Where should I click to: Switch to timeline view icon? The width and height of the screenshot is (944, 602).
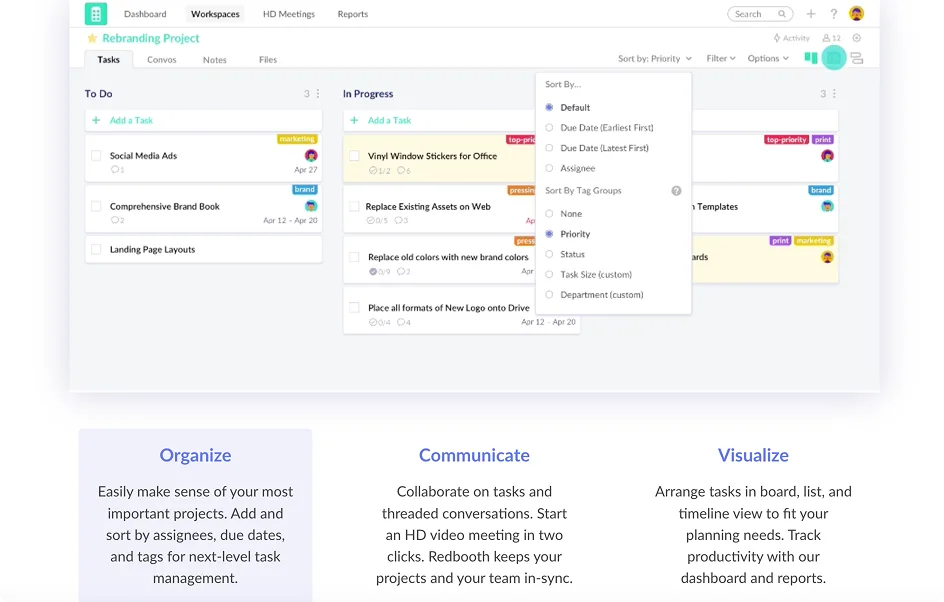point(857,58)
